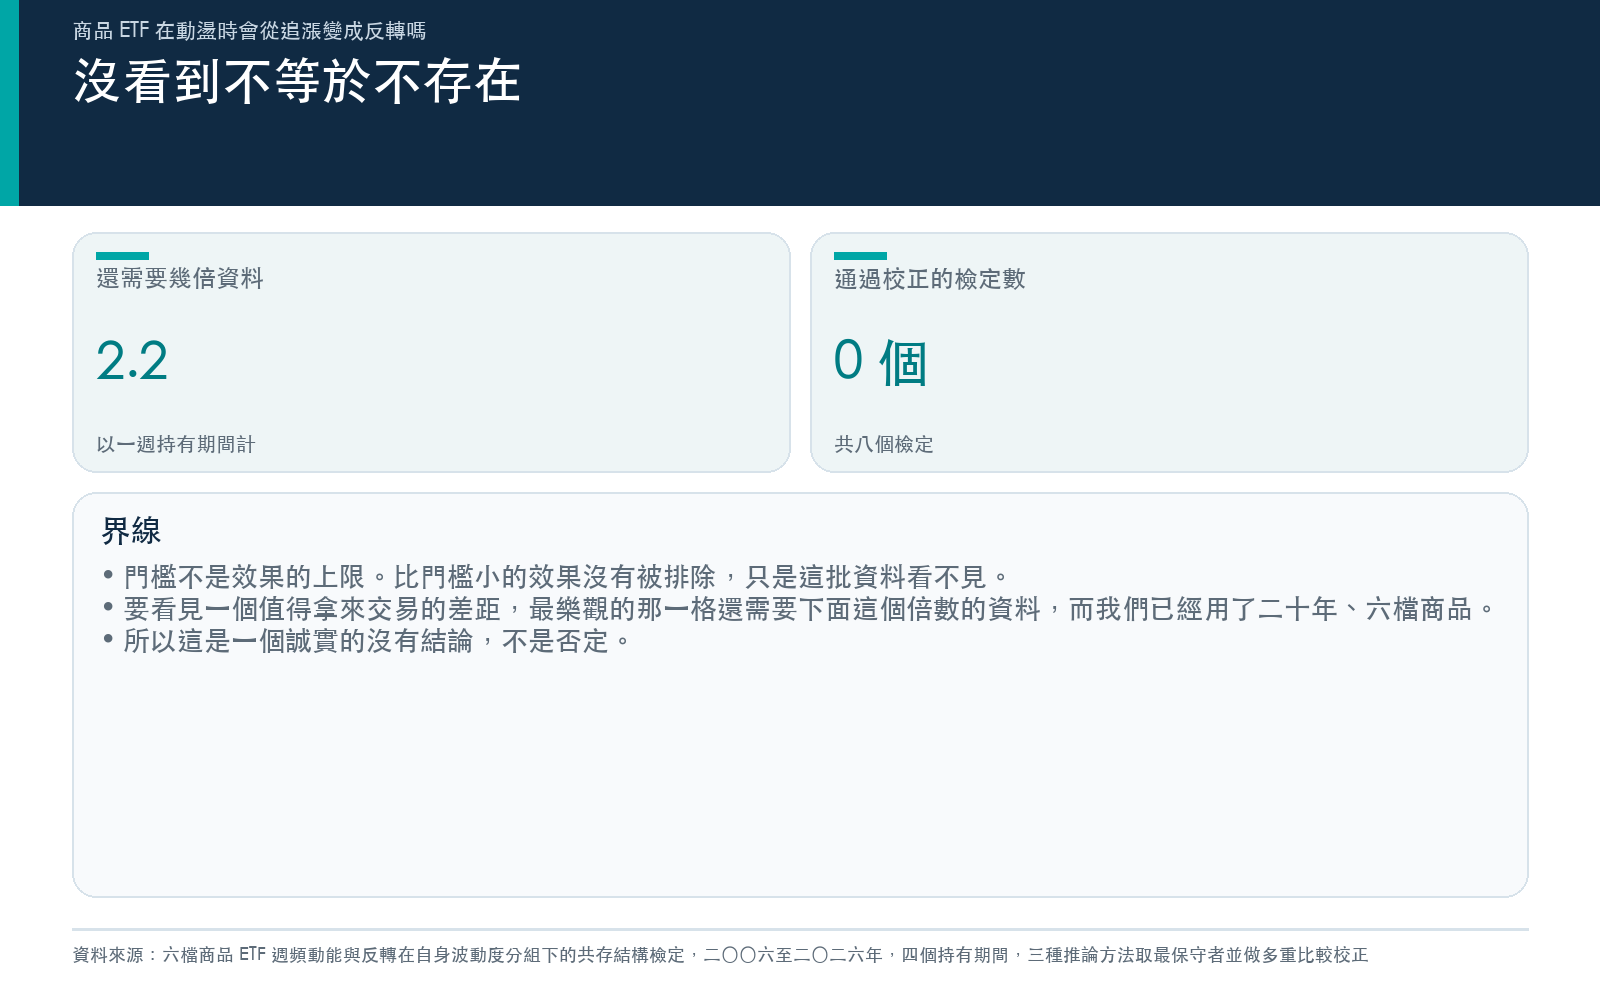
Task: Select the bullet beginning '所以這是一個誠實的沒有結論'
Action: 367,641
